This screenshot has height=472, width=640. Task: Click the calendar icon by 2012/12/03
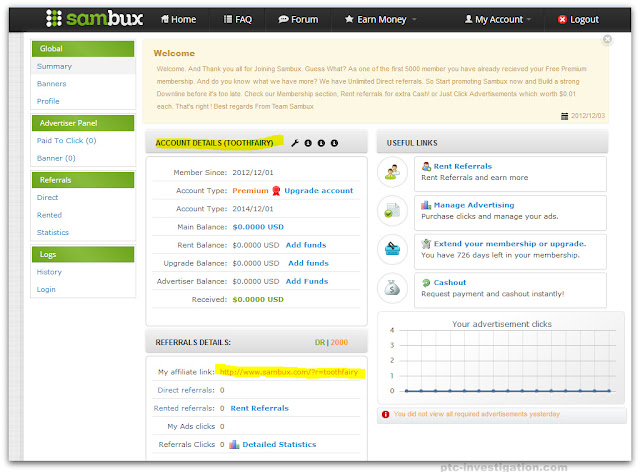[564, 116]
